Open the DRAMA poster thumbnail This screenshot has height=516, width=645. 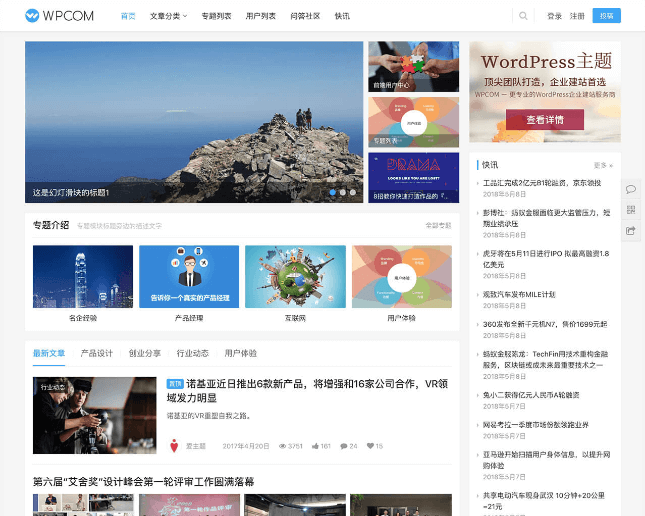click(414, 178)
